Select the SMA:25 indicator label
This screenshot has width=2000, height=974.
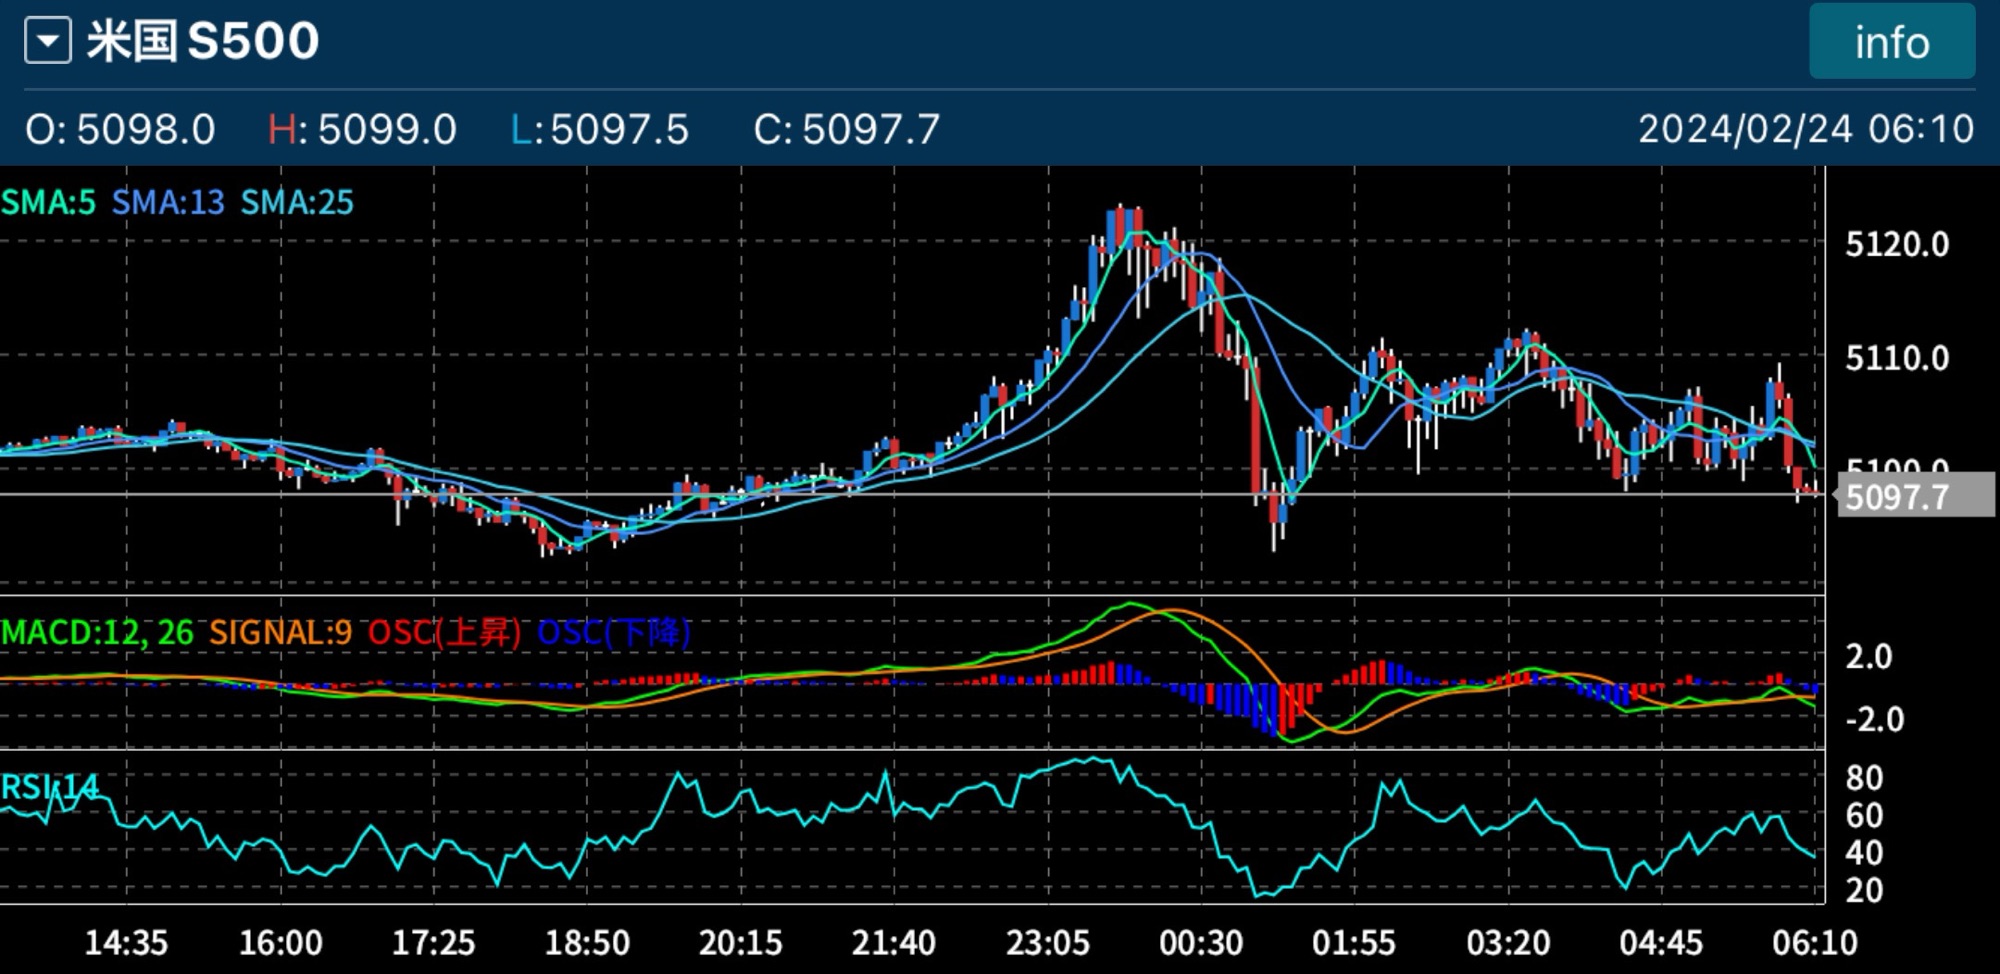[x=297, y=203]
